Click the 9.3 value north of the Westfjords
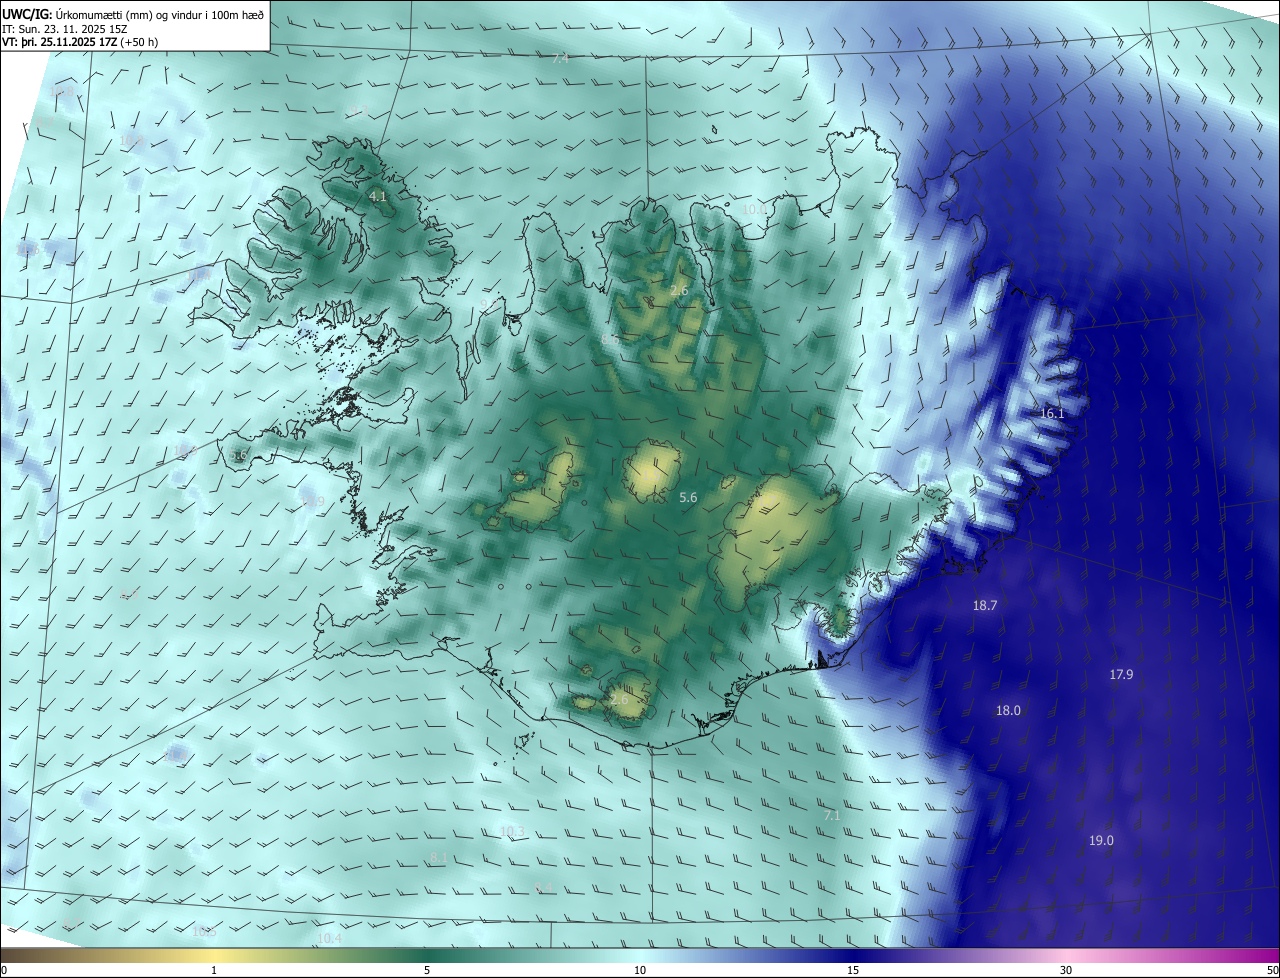Image resolution: width=1280 pixels, height=978 pixels. 357,111
